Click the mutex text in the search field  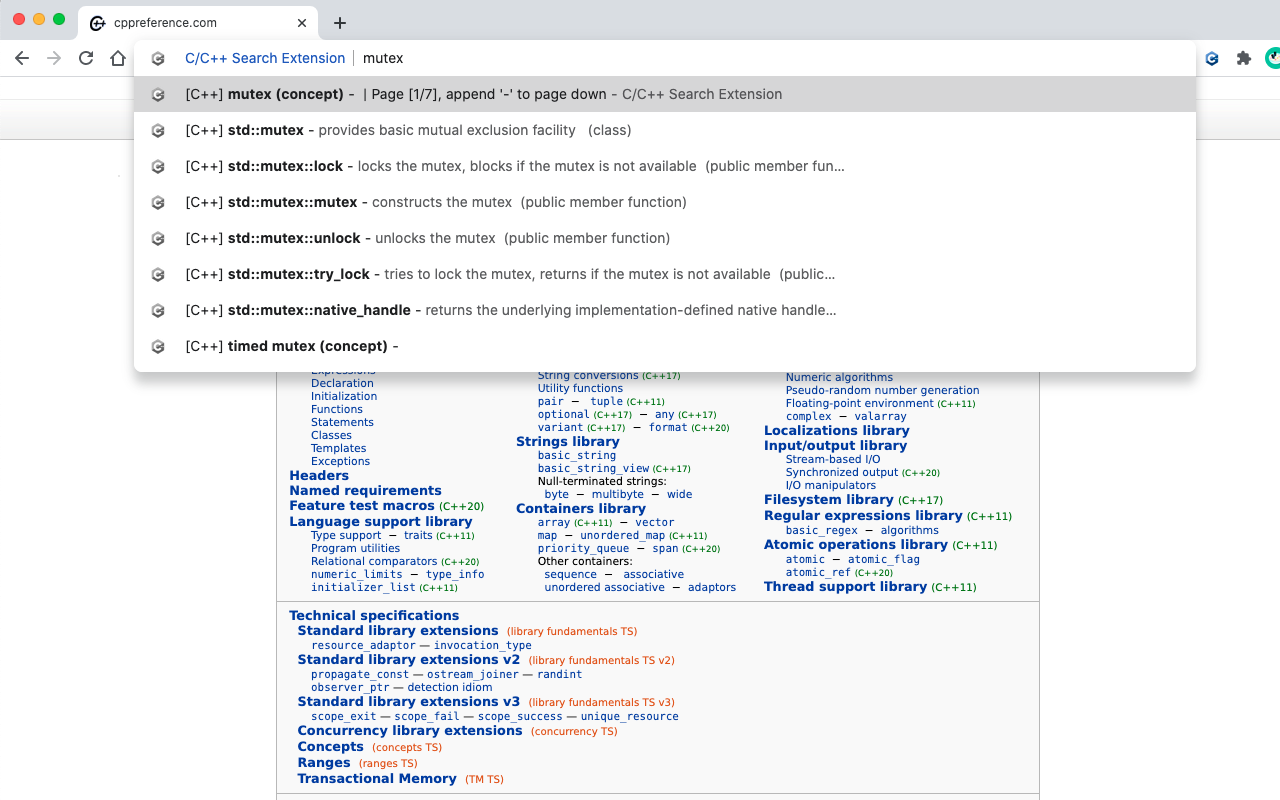[x=383, y=58]
